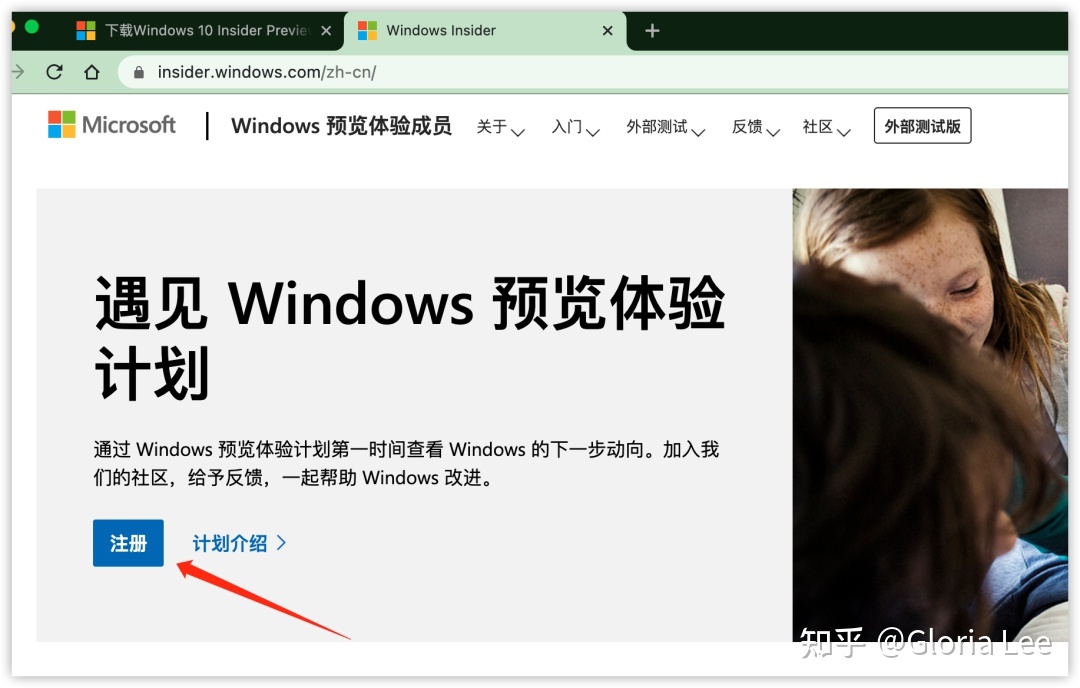Click the blue 注册 button
The height and width of the screenshot is (688, 1080).
pyautogui.click(x=128, y=543)
